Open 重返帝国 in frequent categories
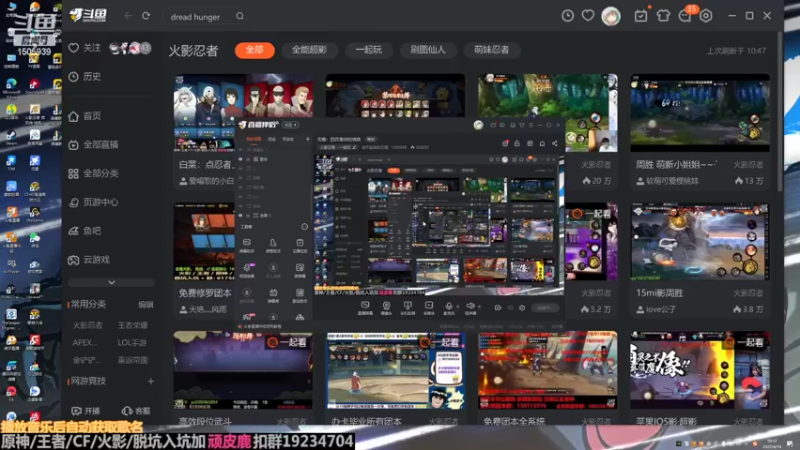 coord(133,360)
